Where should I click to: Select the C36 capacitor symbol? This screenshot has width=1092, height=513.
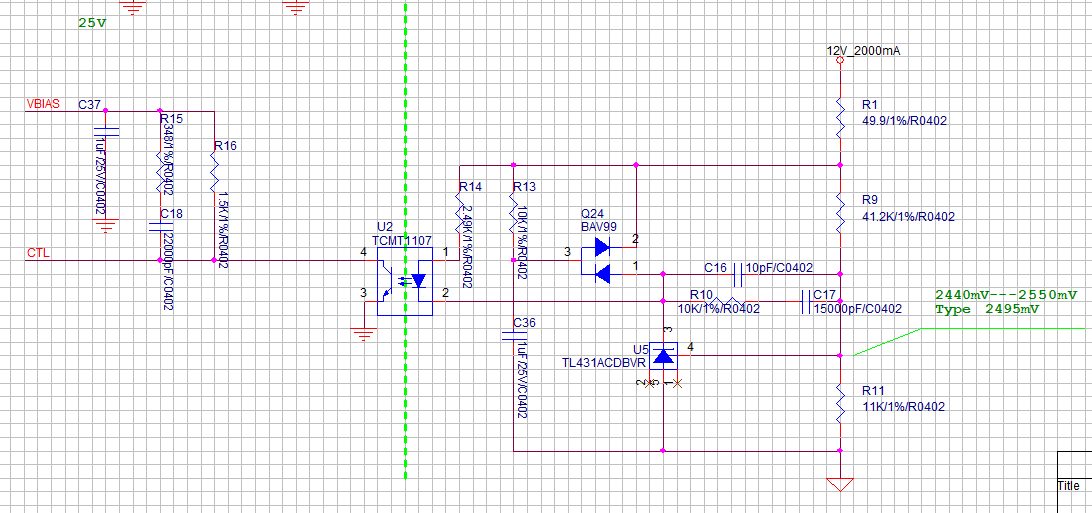513,336
